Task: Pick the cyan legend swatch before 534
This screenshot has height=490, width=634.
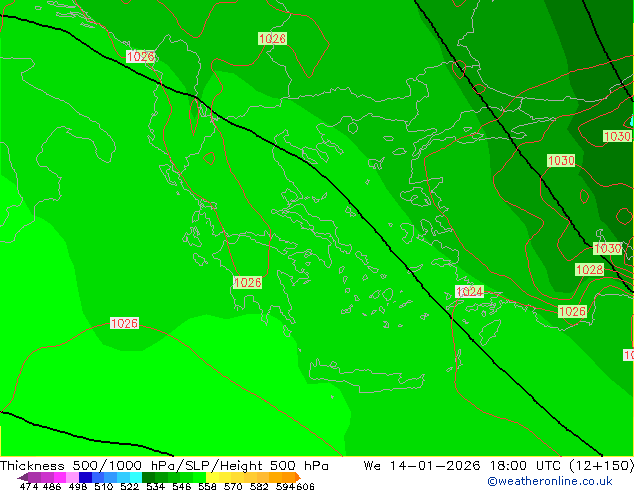Action: click(x=136, y=477)
